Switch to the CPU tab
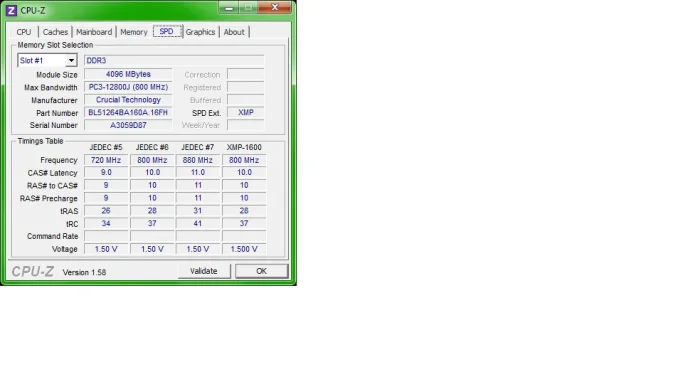The image size is (683, 384). [24, 32]
